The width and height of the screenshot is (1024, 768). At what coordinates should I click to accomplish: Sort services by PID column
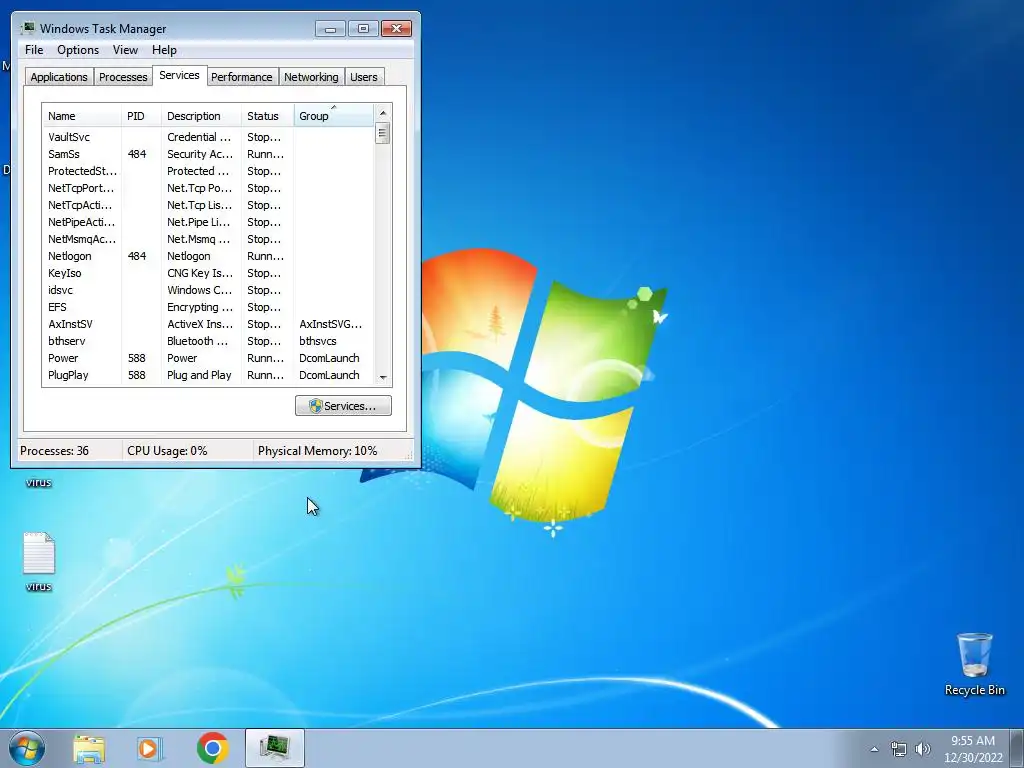(x=141, y=116)
